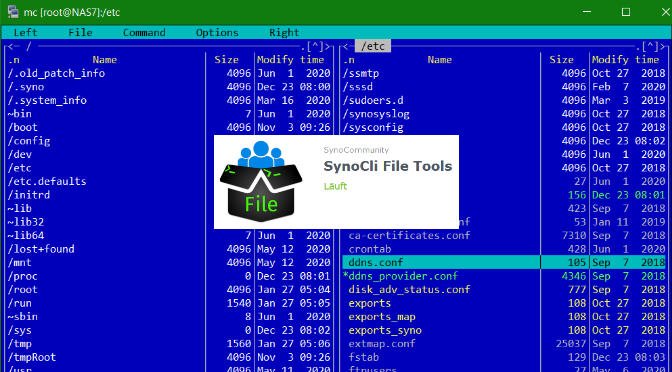Image resolution: width=672 pixels, height=372 pixels.
Task: Select the /.system_info directory
Action: (47, 100)
